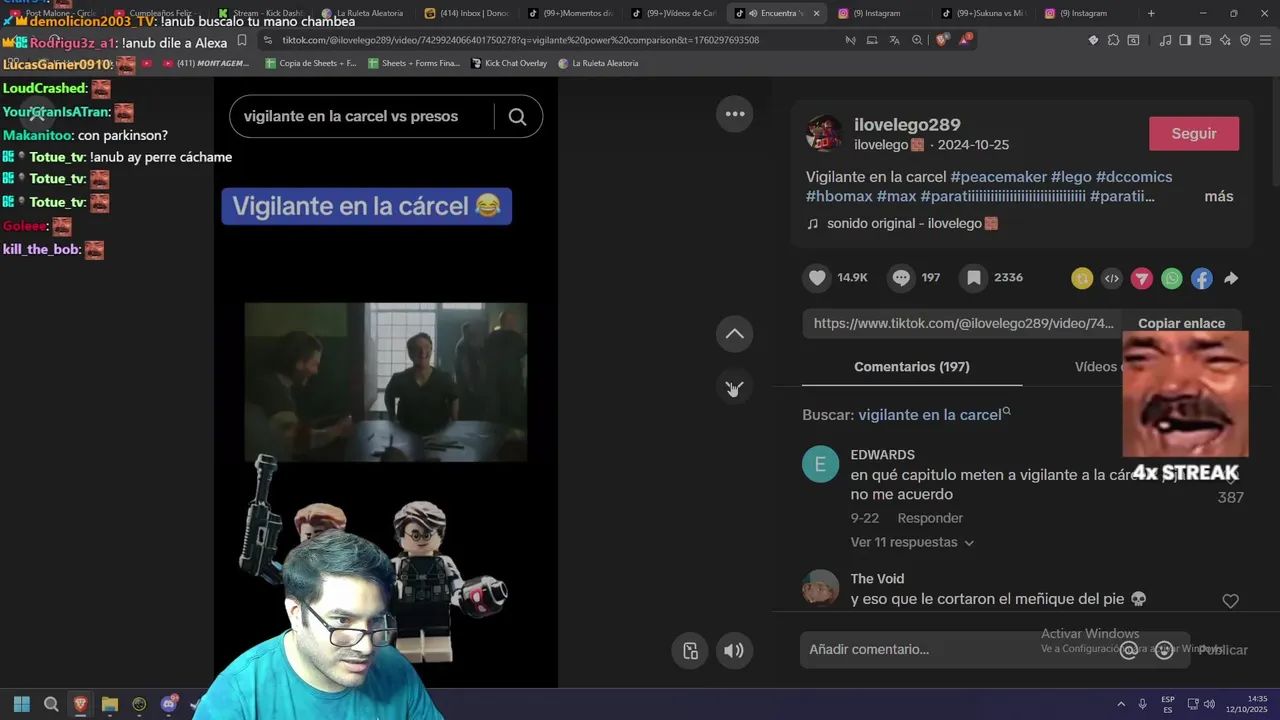This screenshot has height=720, width=1280.
Task: Expand description with 'más'
Action: coord(1219,197)
